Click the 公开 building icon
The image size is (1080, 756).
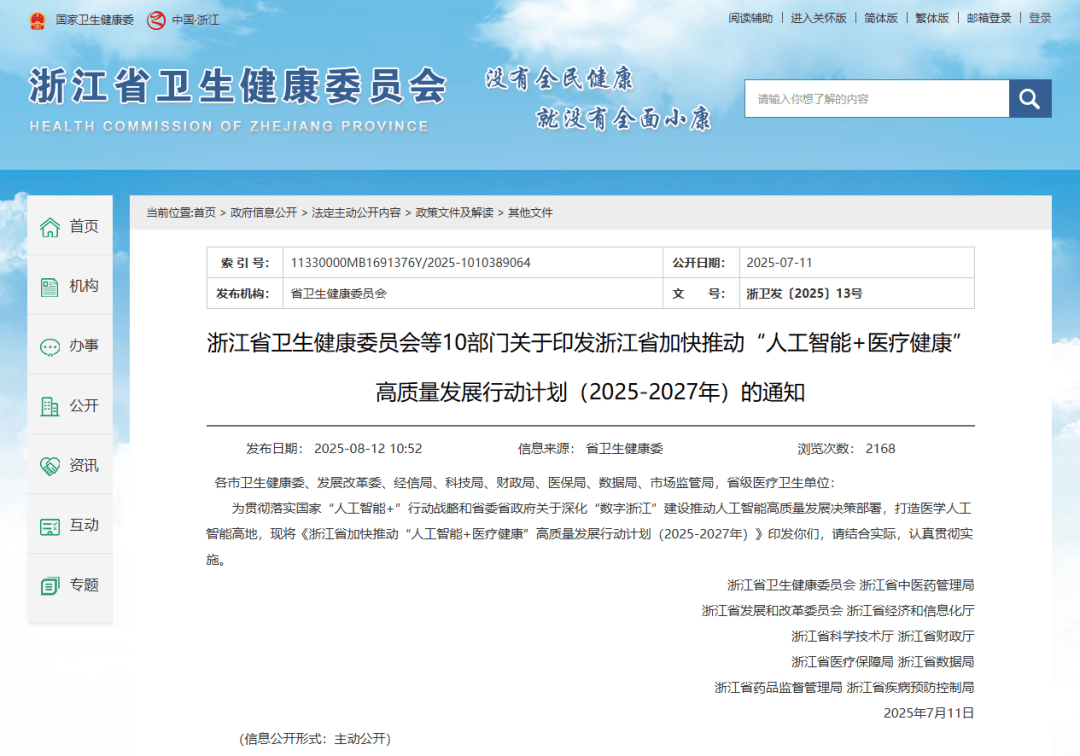pyautogui.click(x=50, y=407)
